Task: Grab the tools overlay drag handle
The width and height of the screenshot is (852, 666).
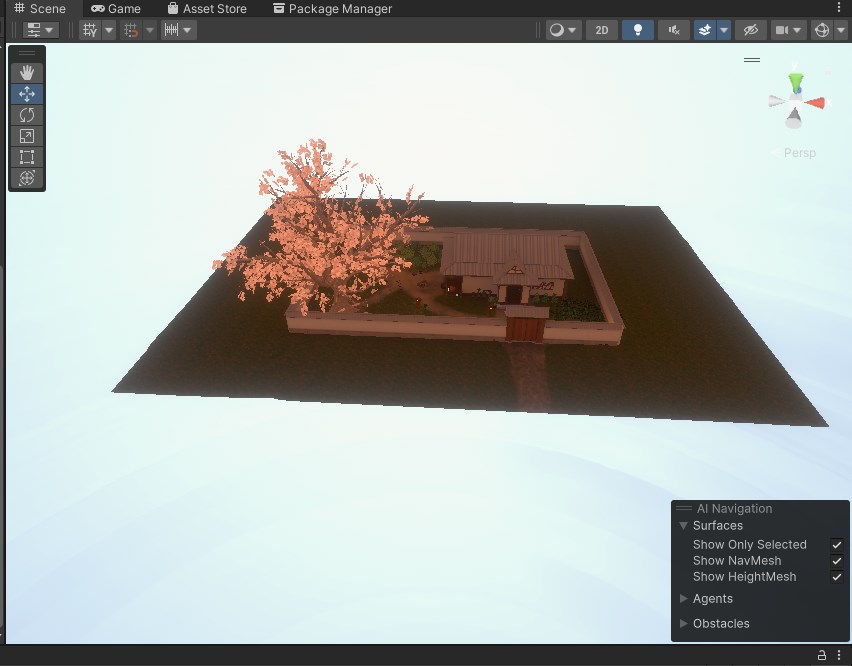Action: [x=27, y=53]
